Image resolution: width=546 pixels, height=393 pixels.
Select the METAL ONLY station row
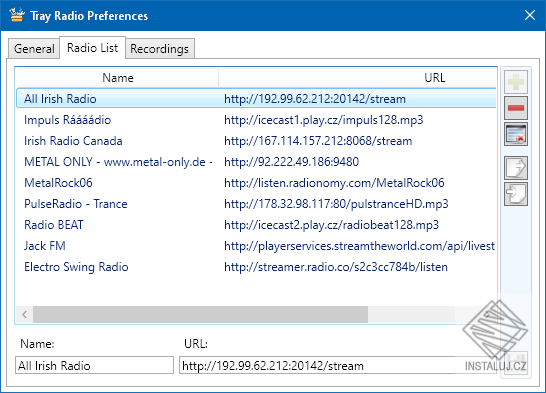[256, 162]
